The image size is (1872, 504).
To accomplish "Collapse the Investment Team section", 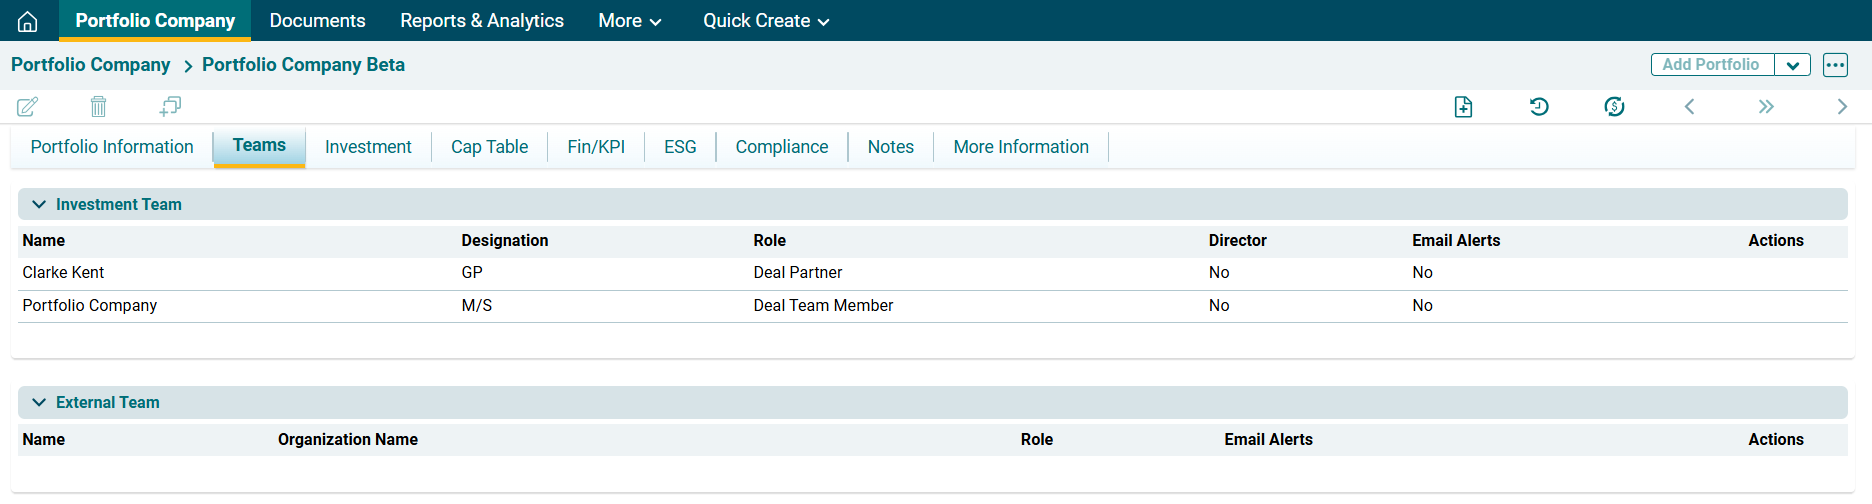I will coord(39,204).
